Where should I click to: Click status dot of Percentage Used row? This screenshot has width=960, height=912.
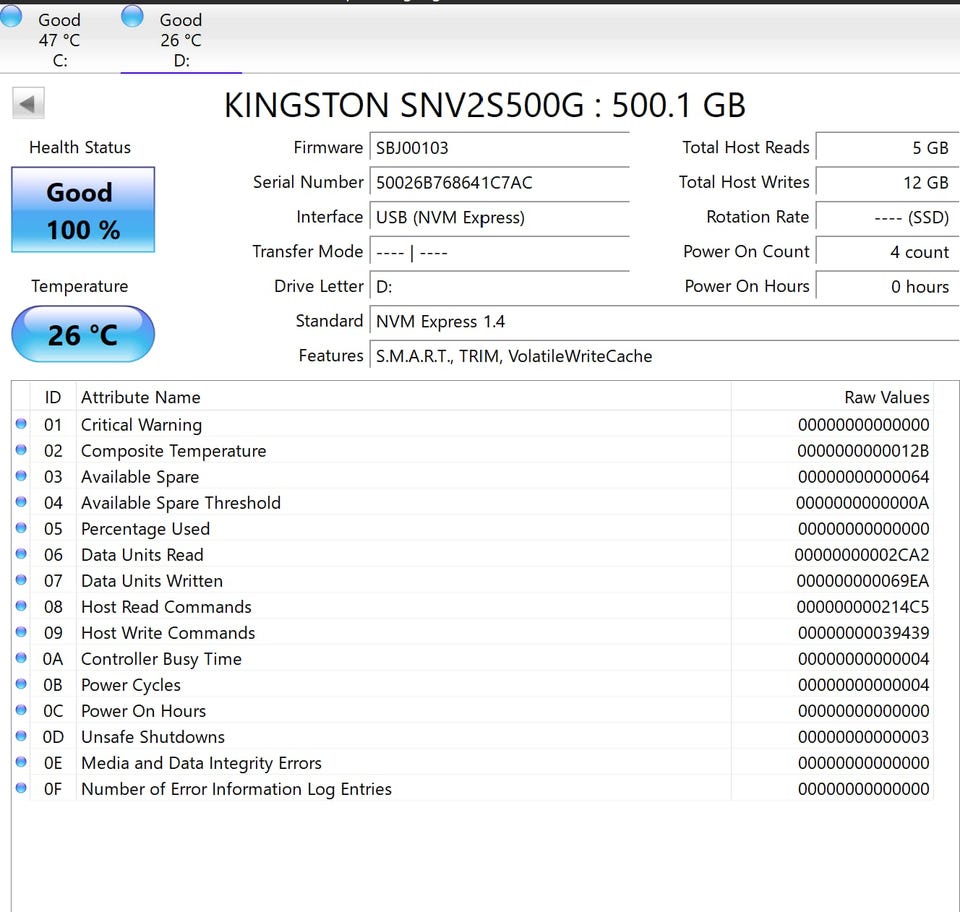click(21, 528)
